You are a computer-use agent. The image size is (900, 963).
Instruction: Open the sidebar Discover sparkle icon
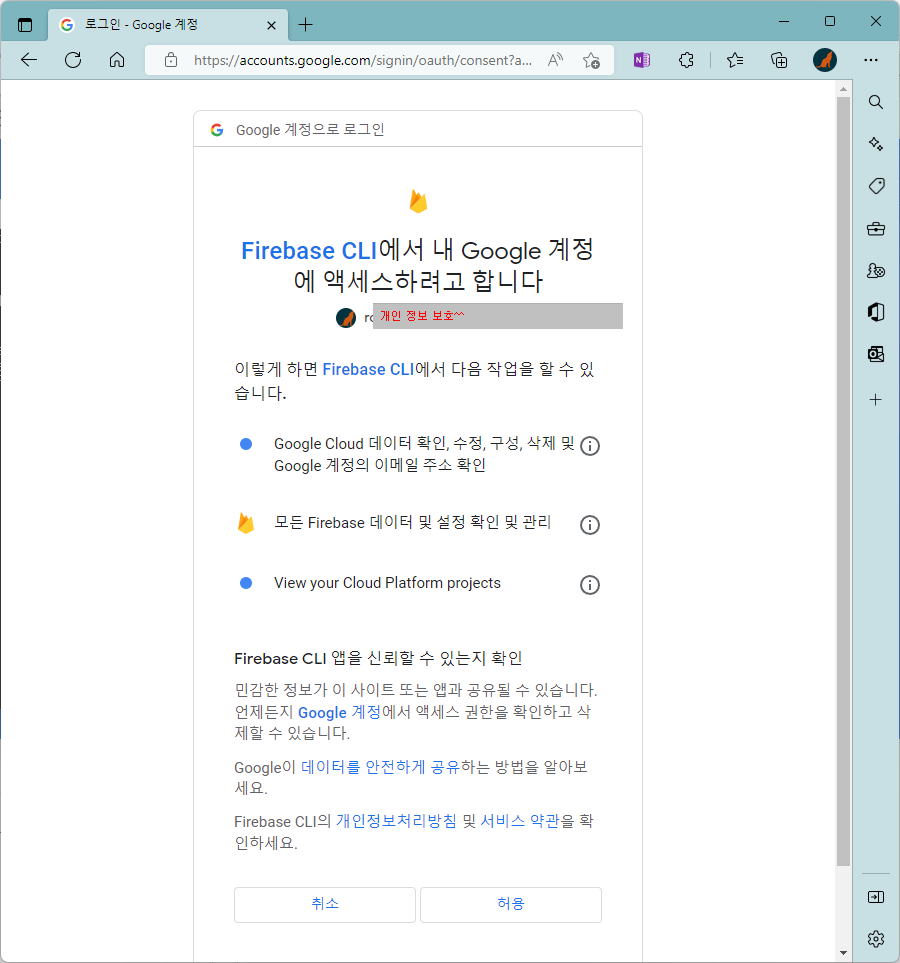click(x=876, y=144)
